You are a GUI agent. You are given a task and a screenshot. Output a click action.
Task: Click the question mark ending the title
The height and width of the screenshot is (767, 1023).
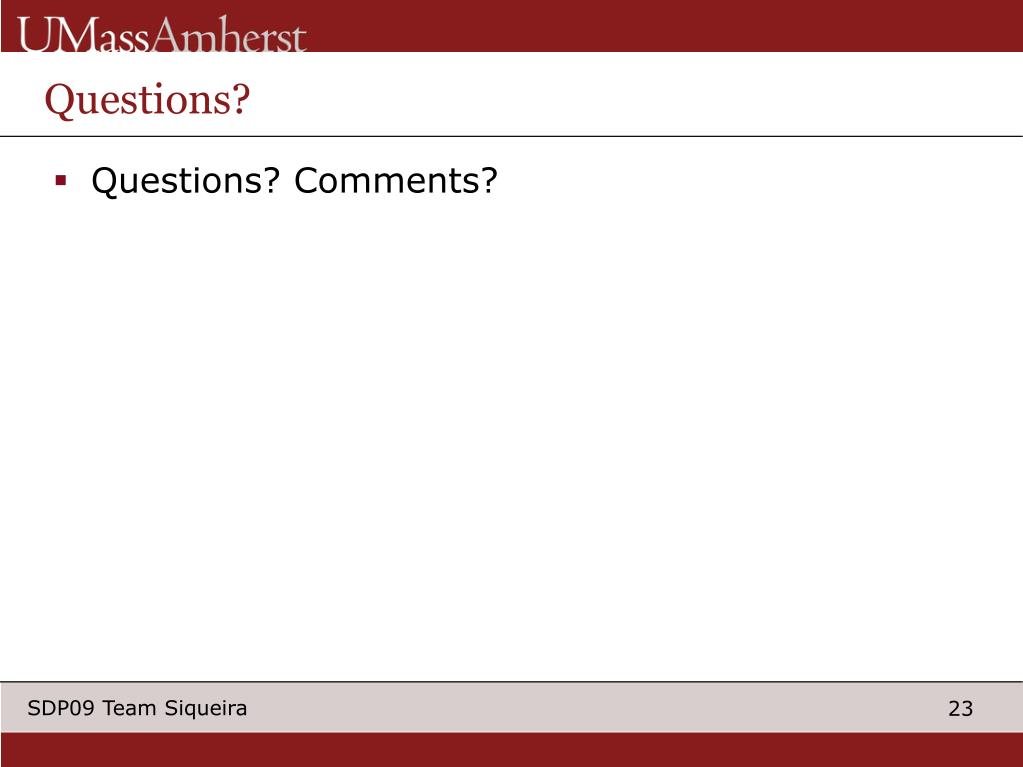pyautogui.click(x=241, y=99)
